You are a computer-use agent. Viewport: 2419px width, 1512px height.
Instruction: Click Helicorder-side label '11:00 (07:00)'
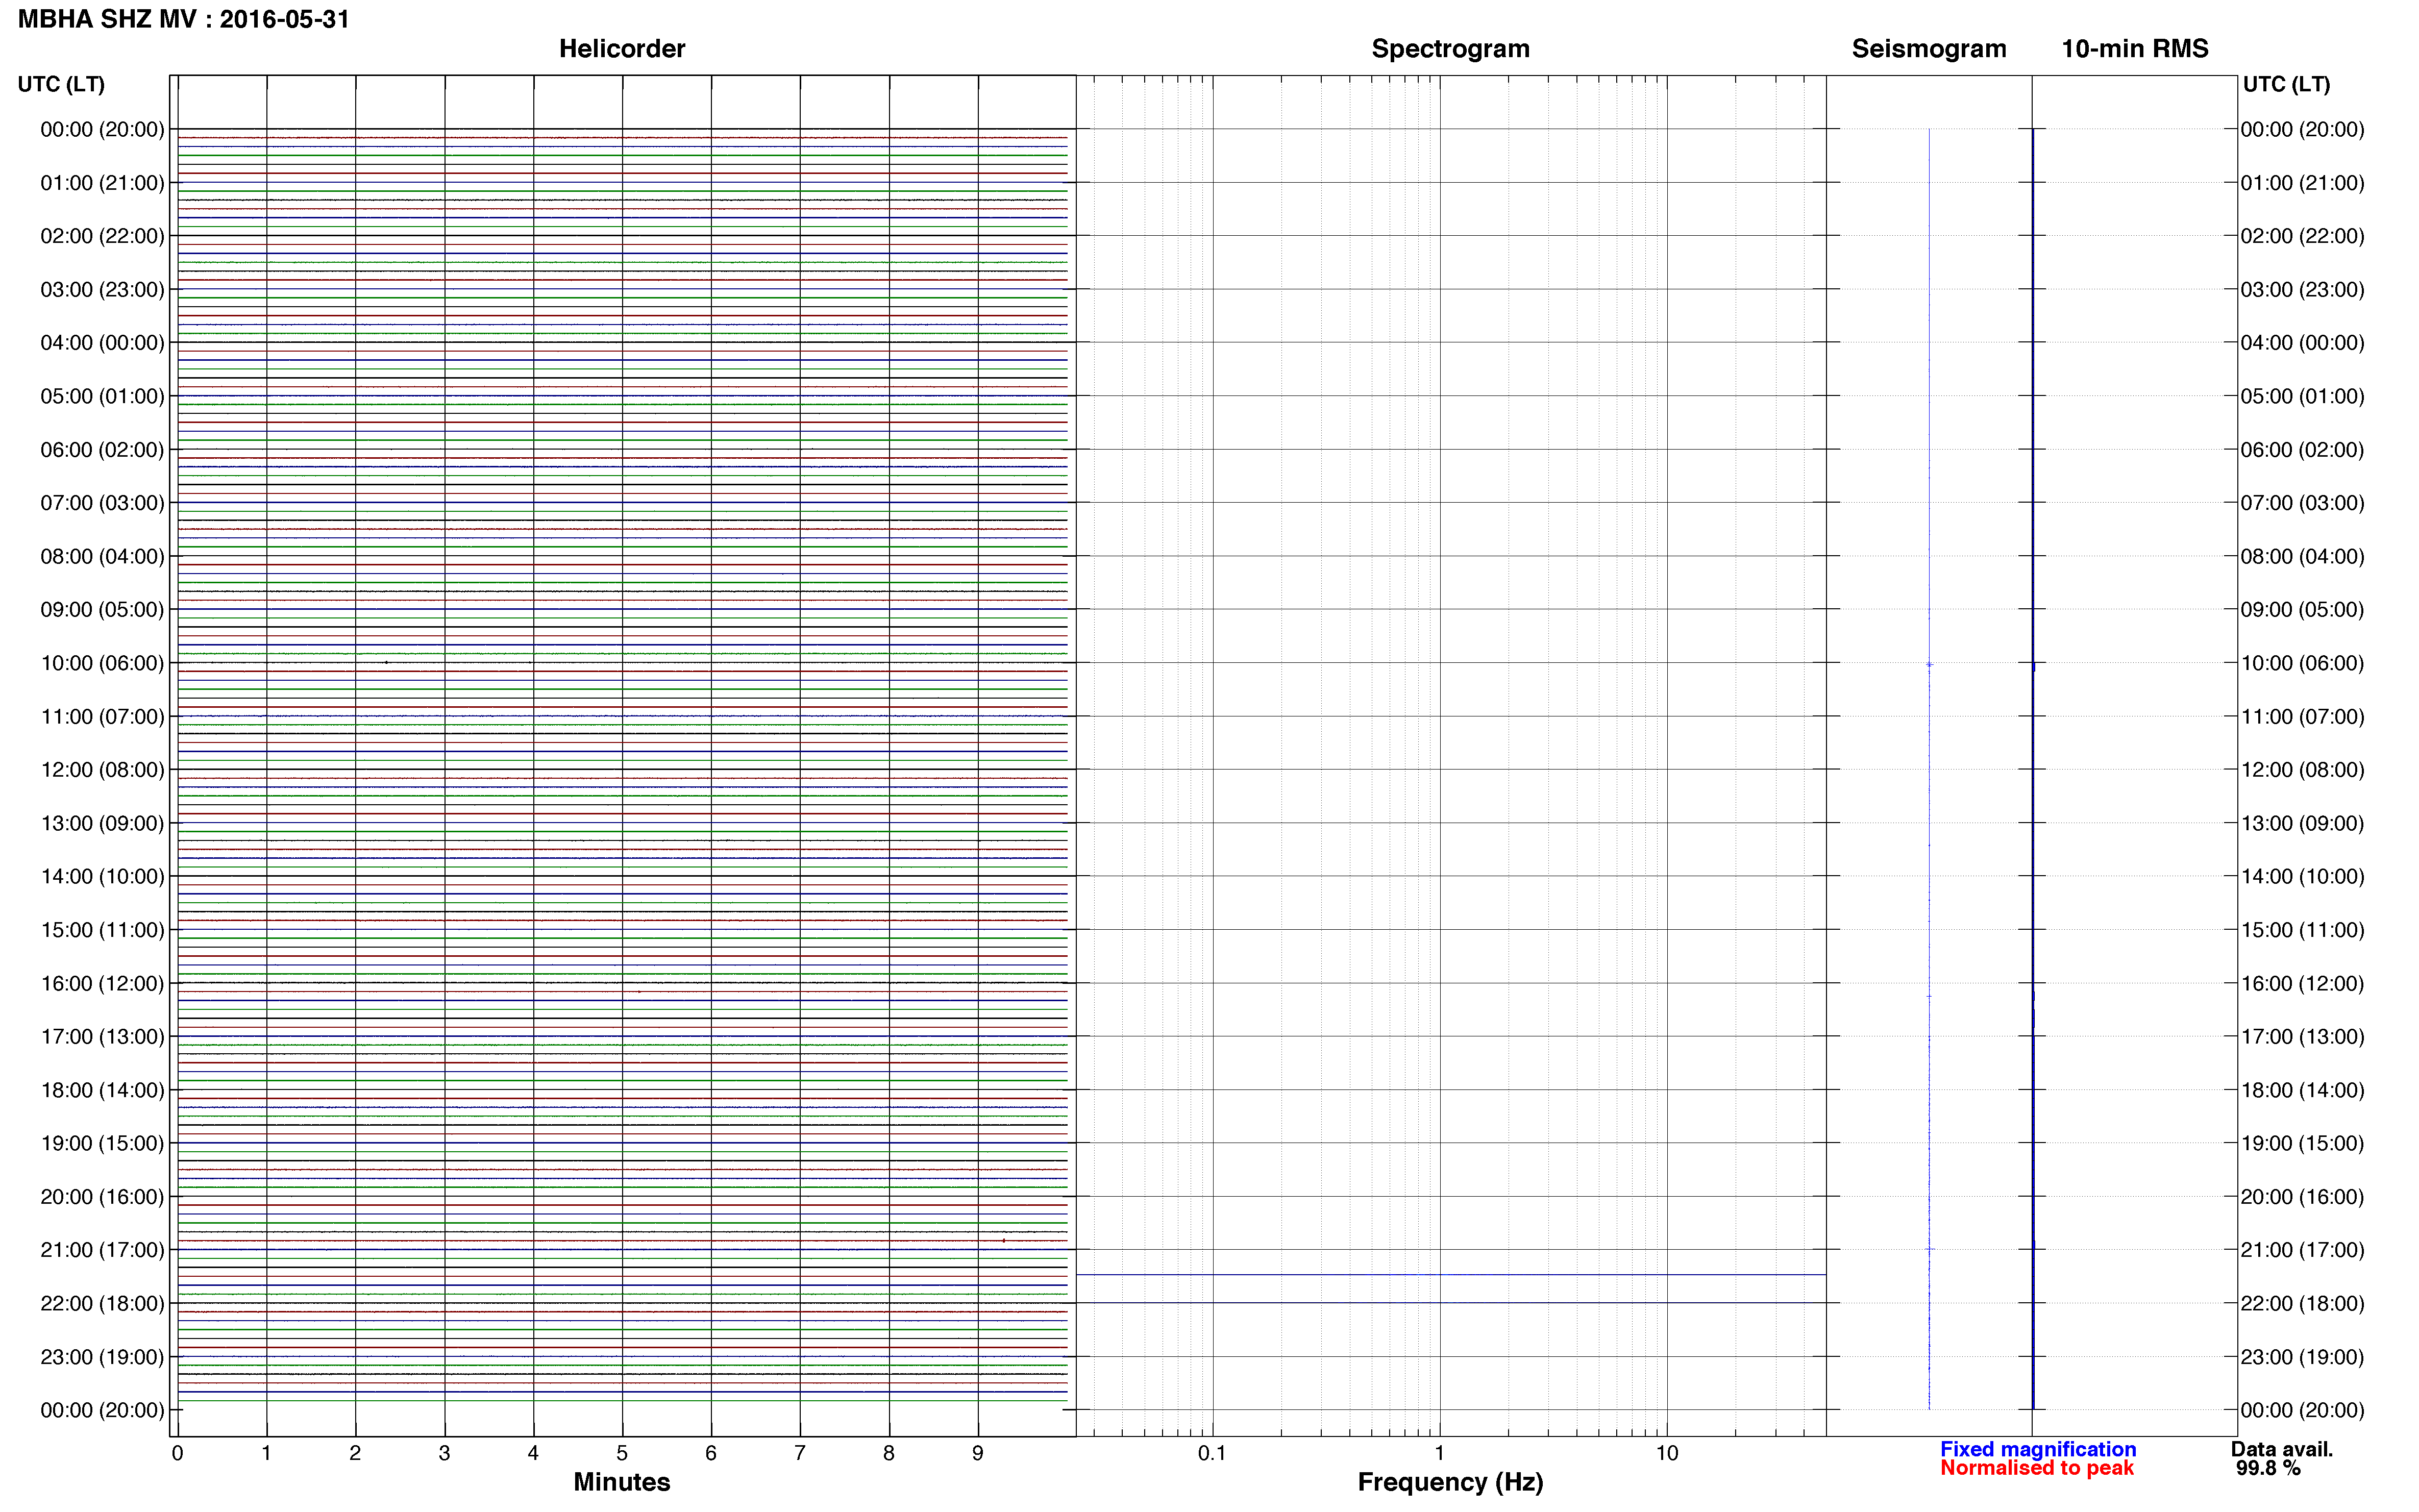coord(102,716)
